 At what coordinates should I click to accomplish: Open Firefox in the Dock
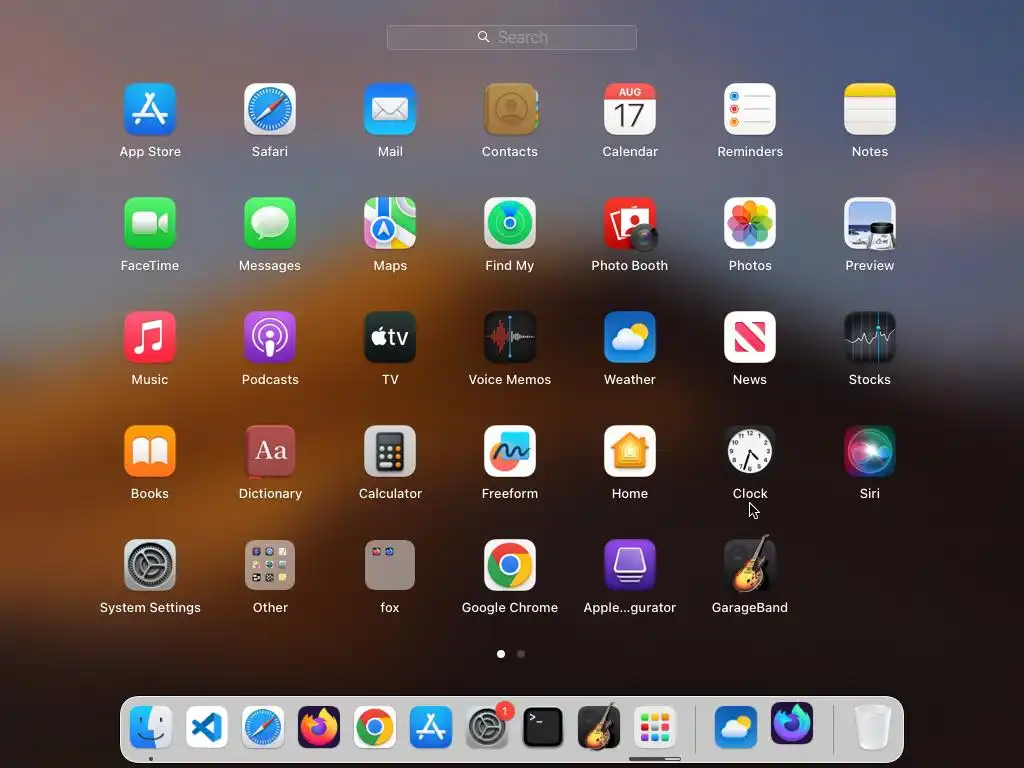coord(319,727)
